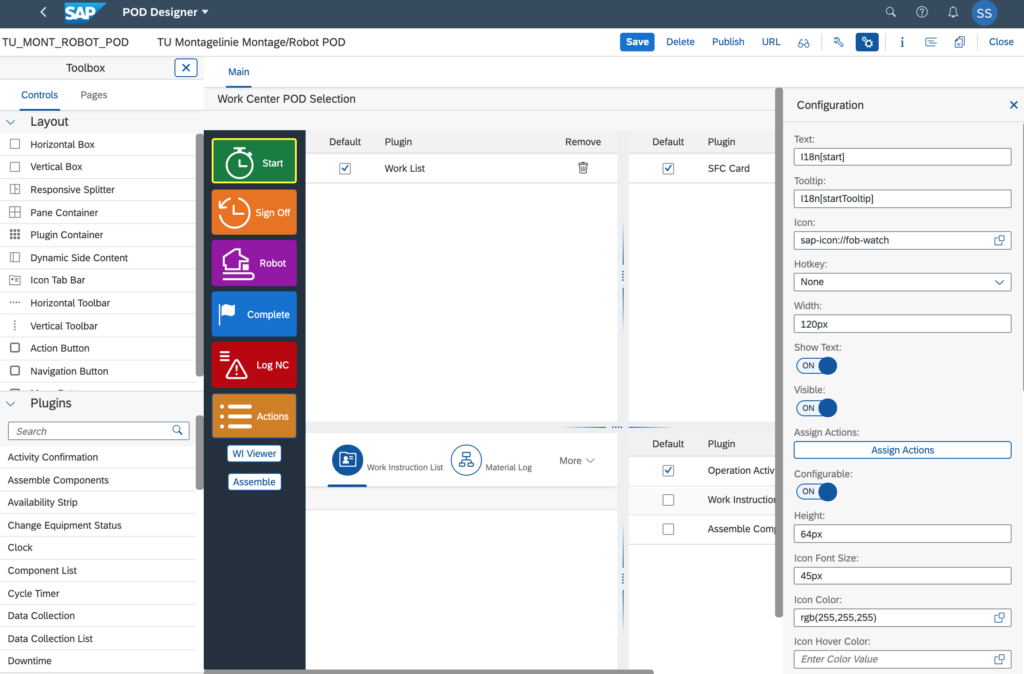Uncheck Default checkbox for Work List
The height and width of the screenshot is (674, 1024).
(x=345, y=169)
